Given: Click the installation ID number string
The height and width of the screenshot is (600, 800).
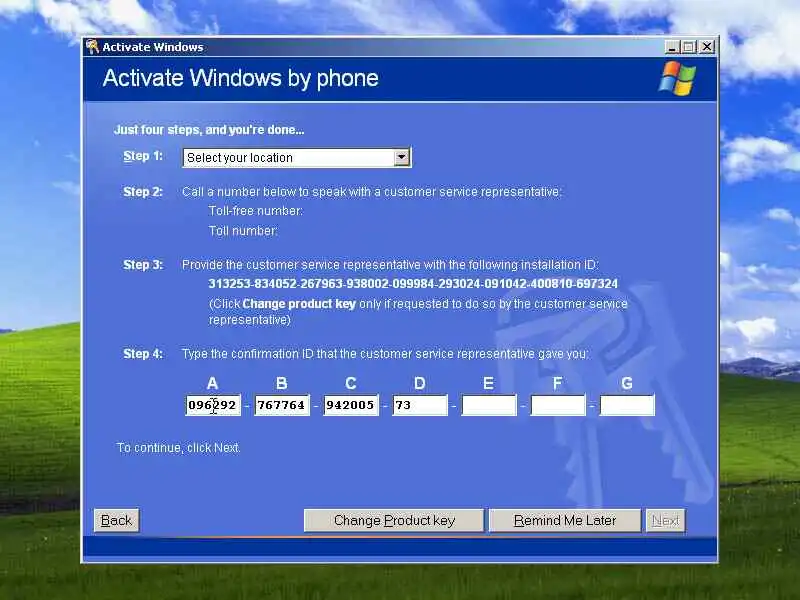Looking at the screenshot, I should click(413, 284).
